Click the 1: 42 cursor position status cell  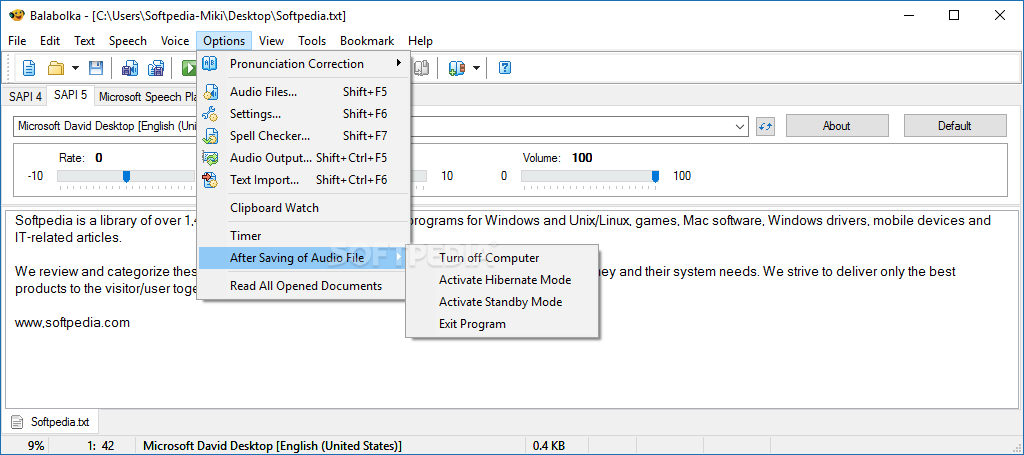(x=93, y=446)
